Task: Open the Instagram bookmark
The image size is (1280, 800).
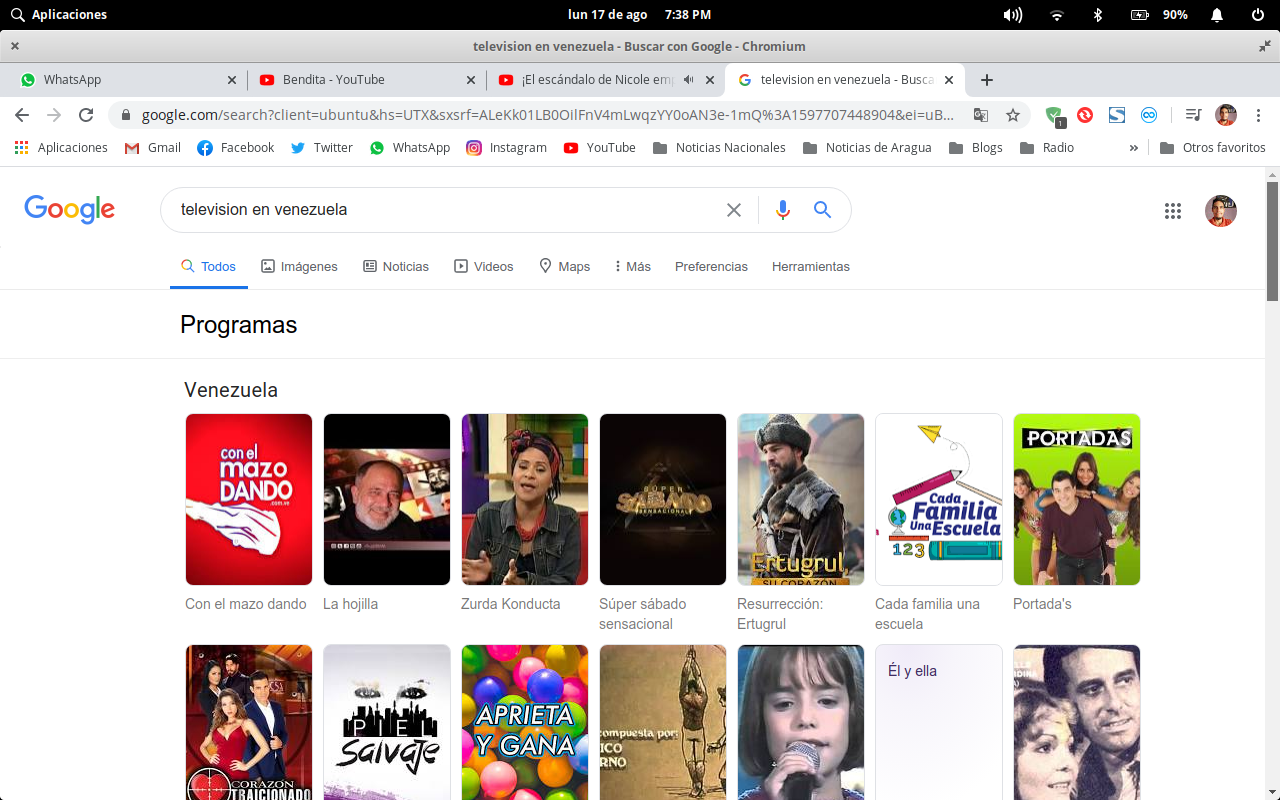Action: [506, 148]
